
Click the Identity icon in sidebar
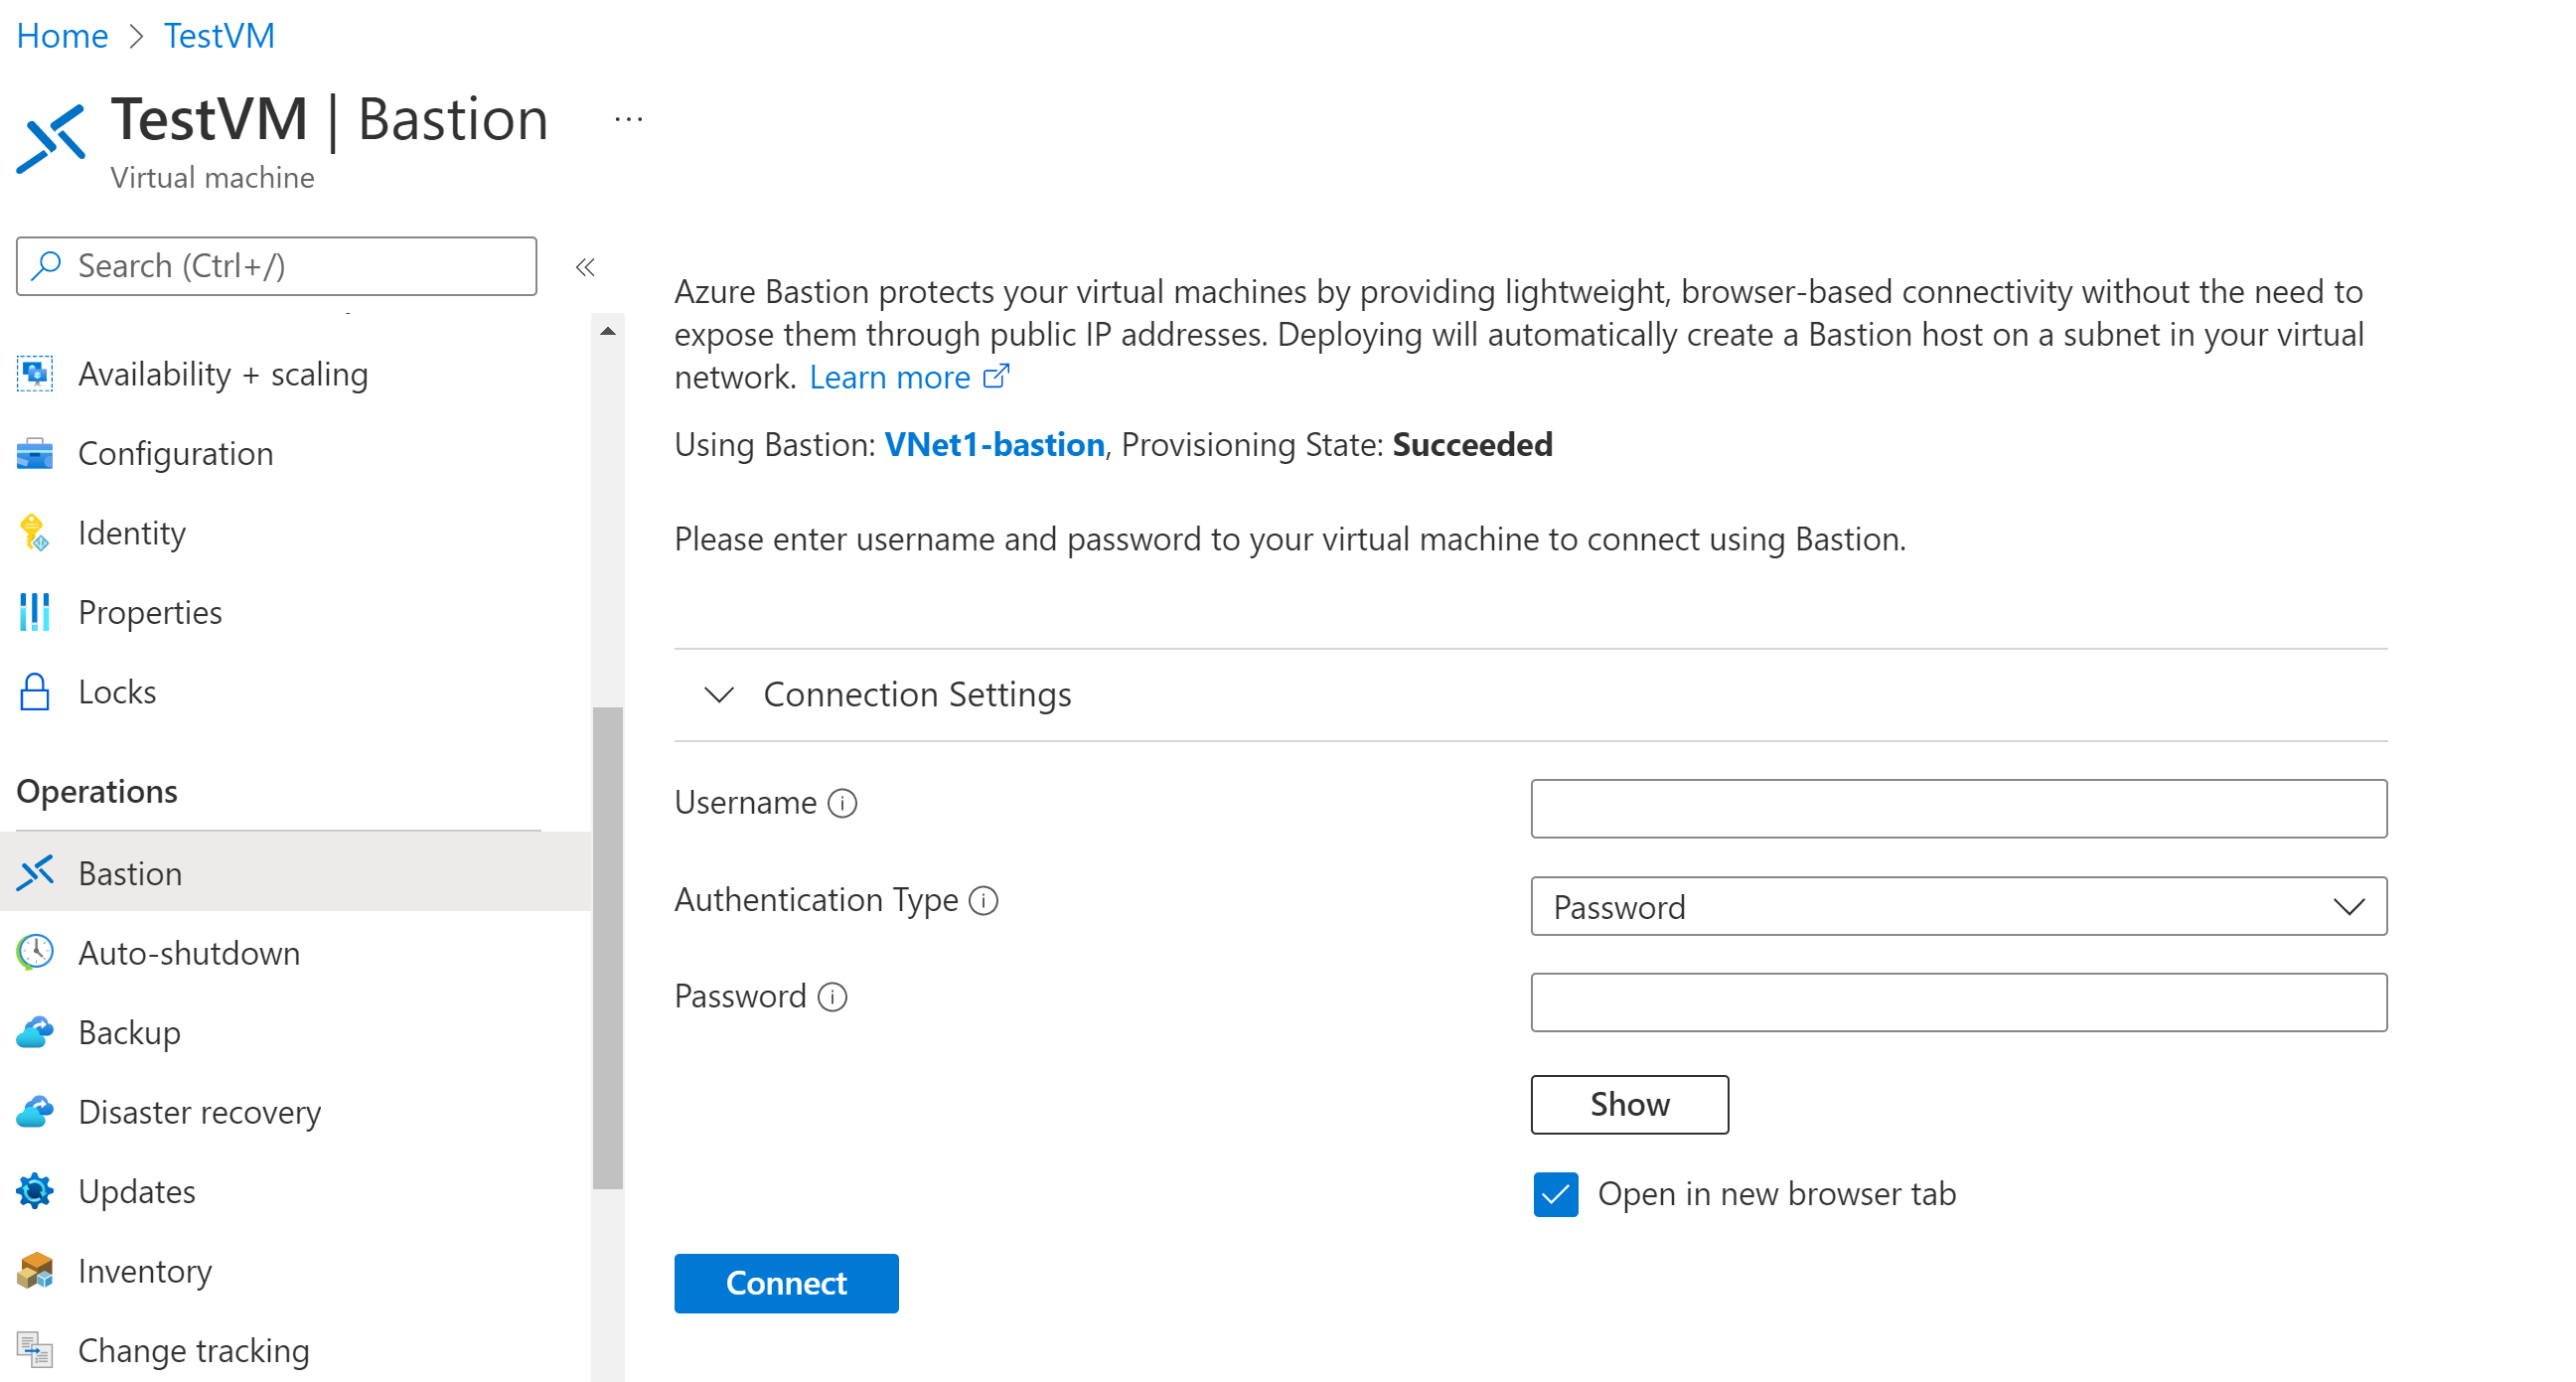tap(36, 532)
